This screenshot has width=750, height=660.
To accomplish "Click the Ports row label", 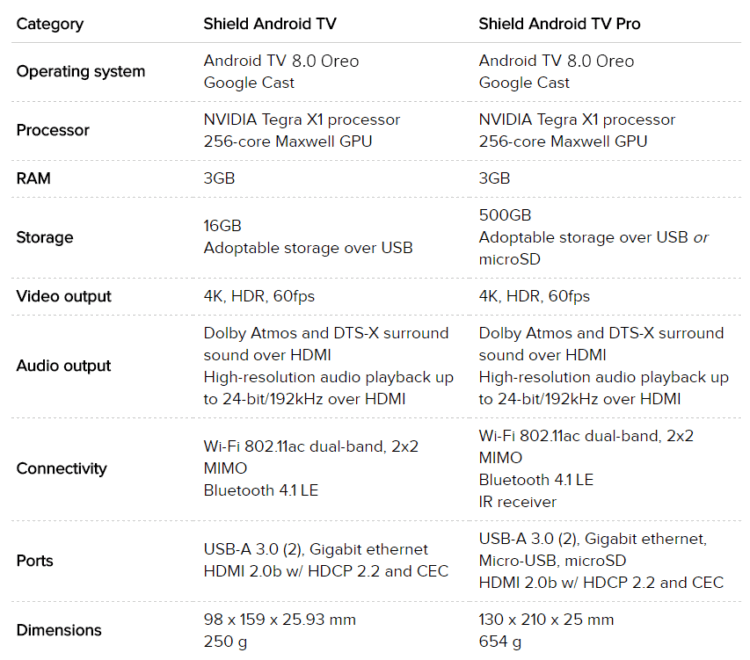I will pos(35,560).
